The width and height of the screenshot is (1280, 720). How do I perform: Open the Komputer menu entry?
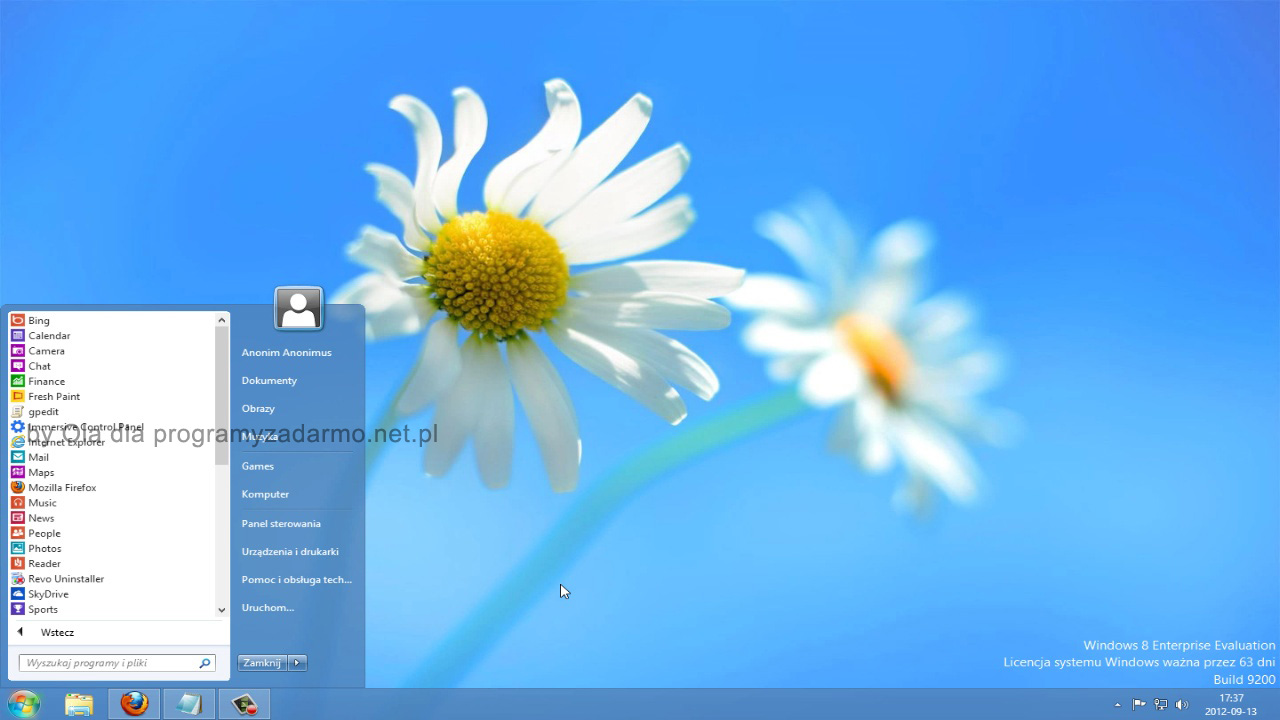(265, 494)
